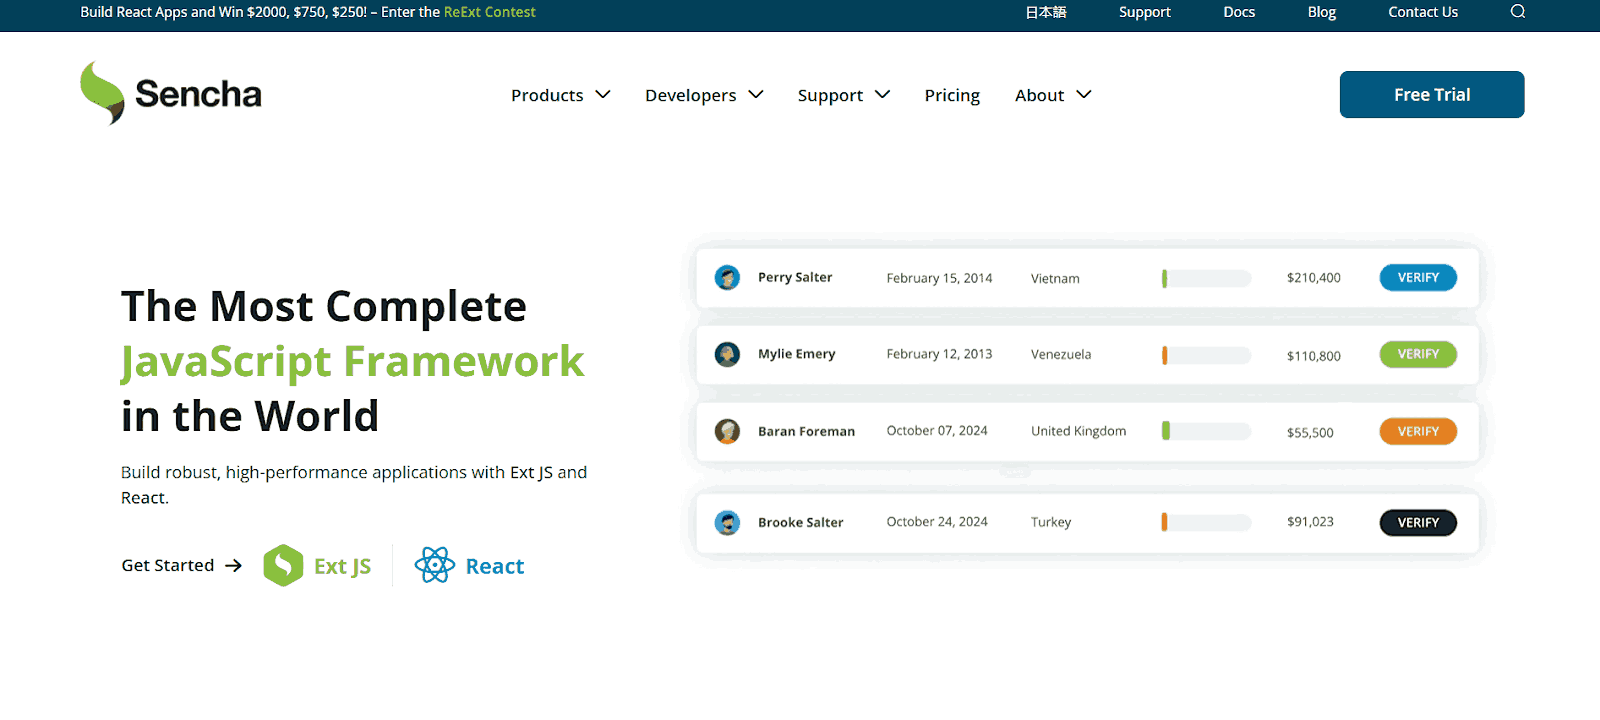Image resolution: width=1600 pixels, height=720 pixels.
Task: Expand the Developers dropdown chevron
Action: pyautogui.click(x=756, y=95)
